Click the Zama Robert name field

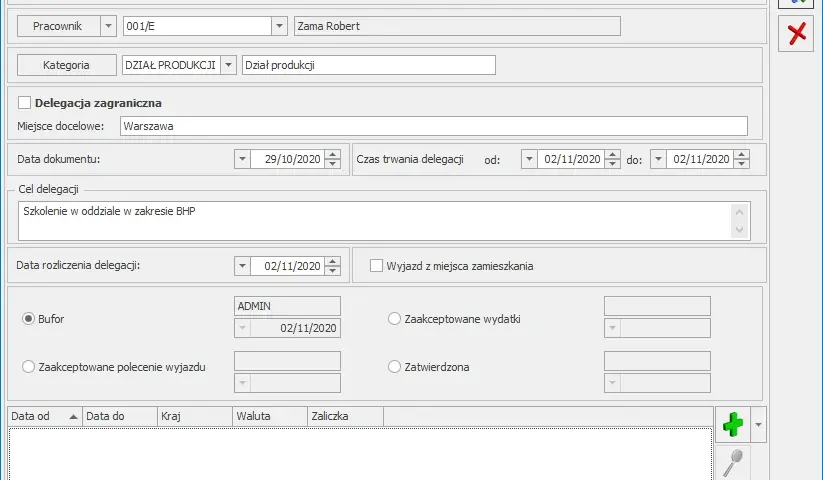tap(457, 26)
